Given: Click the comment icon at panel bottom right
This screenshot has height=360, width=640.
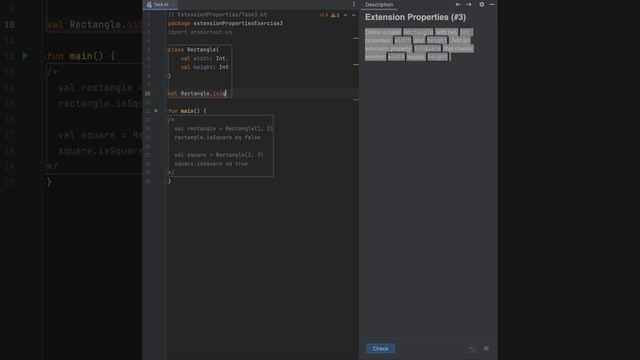Looking at the screenshot, I should (x=486, y=349).
